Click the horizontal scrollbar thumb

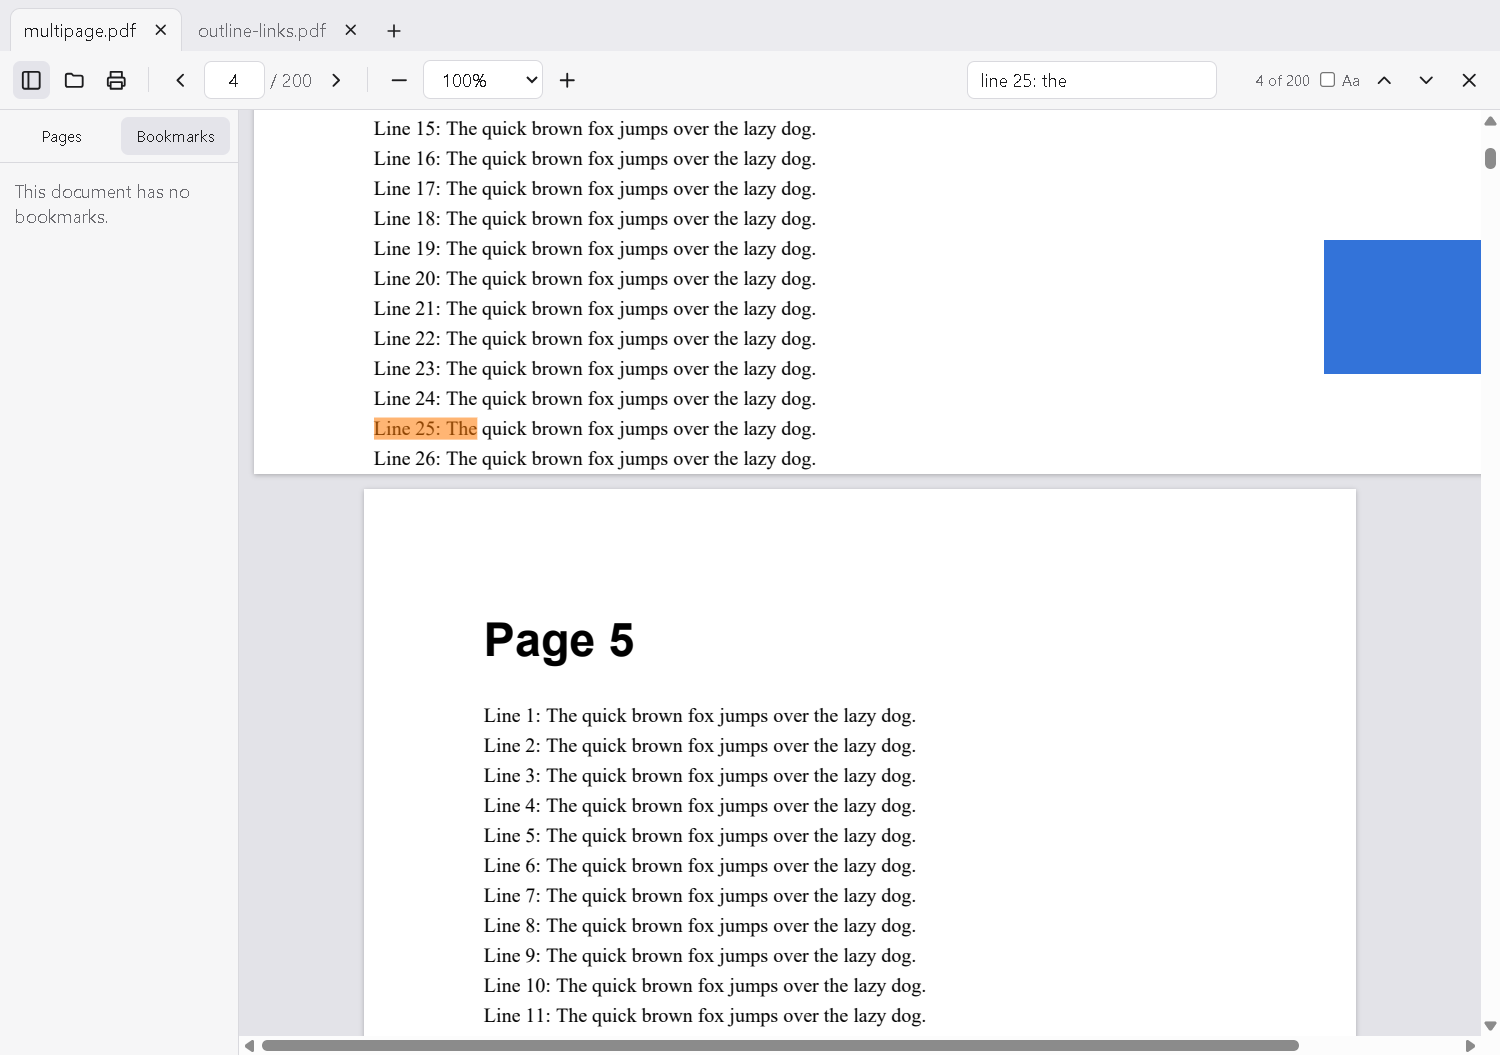click(780, 1045)
